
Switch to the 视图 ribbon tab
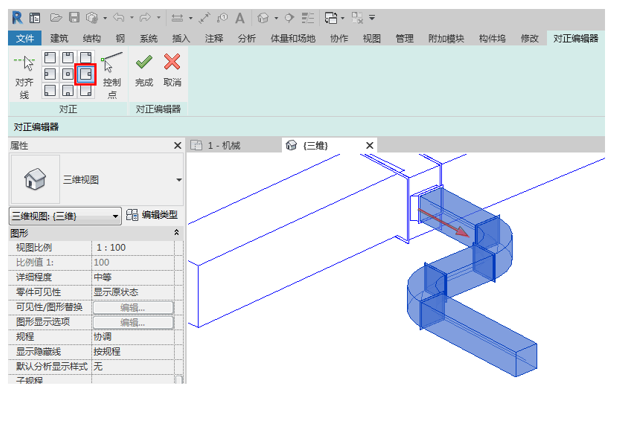click(372, 38)
